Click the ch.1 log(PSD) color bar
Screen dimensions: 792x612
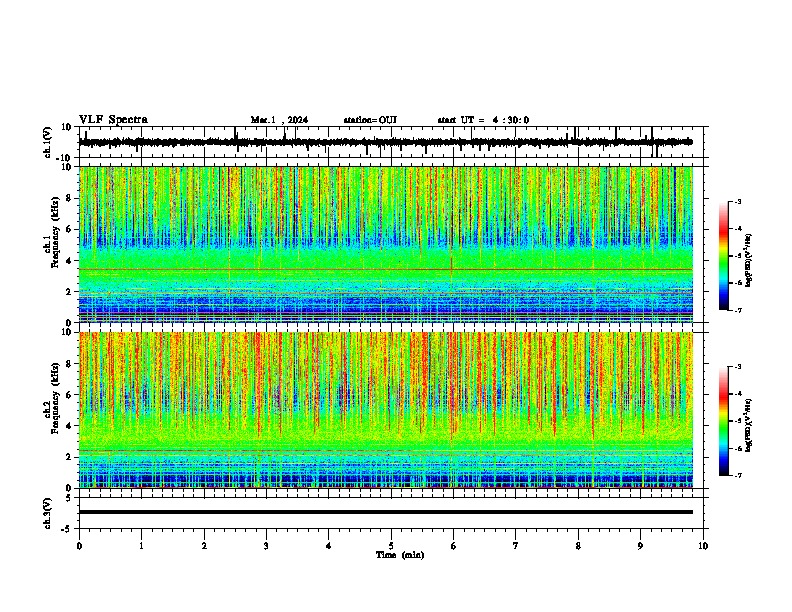coord(724,256)
